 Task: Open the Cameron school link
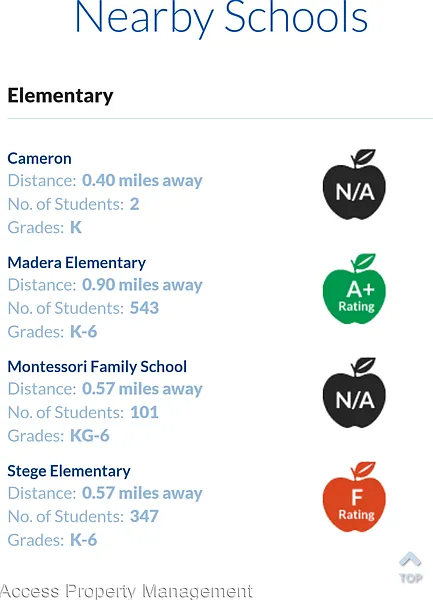[39, 158]
